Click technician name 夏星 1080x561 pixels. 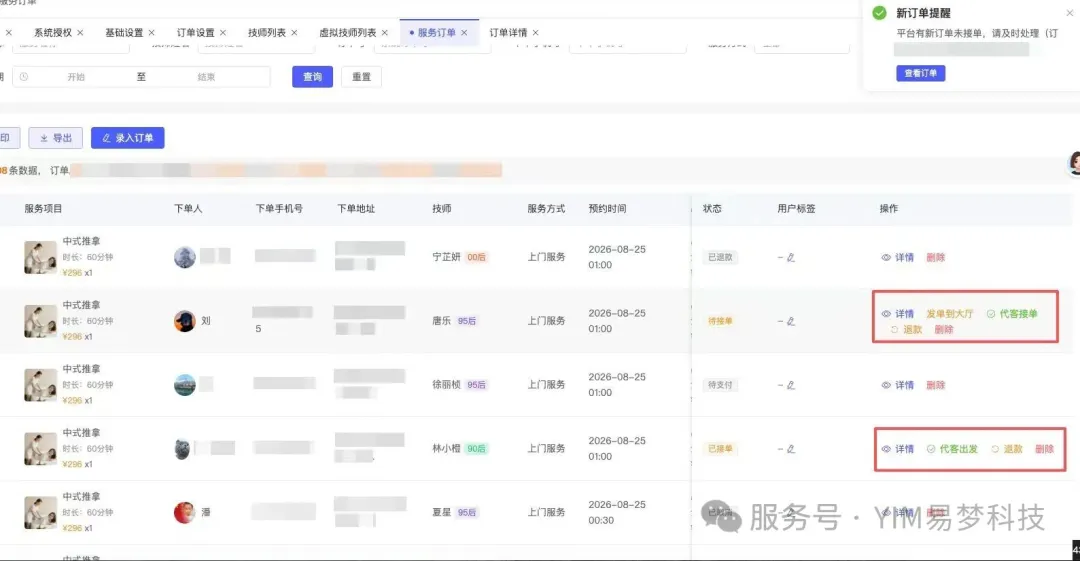pos(442,513)
